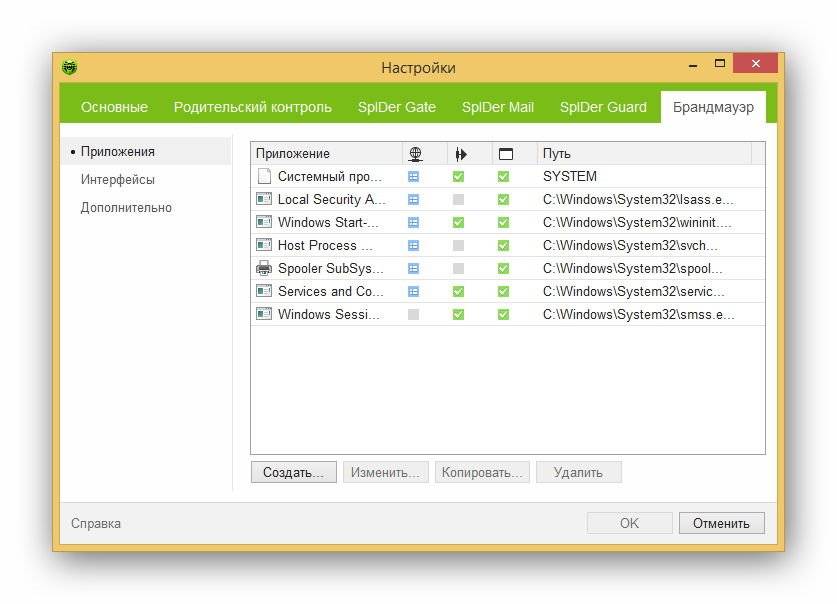This screenshot has height=604, width=837.
Task: Toggle window-column checkbox for Системный процесс
Action: coord(503,177)
